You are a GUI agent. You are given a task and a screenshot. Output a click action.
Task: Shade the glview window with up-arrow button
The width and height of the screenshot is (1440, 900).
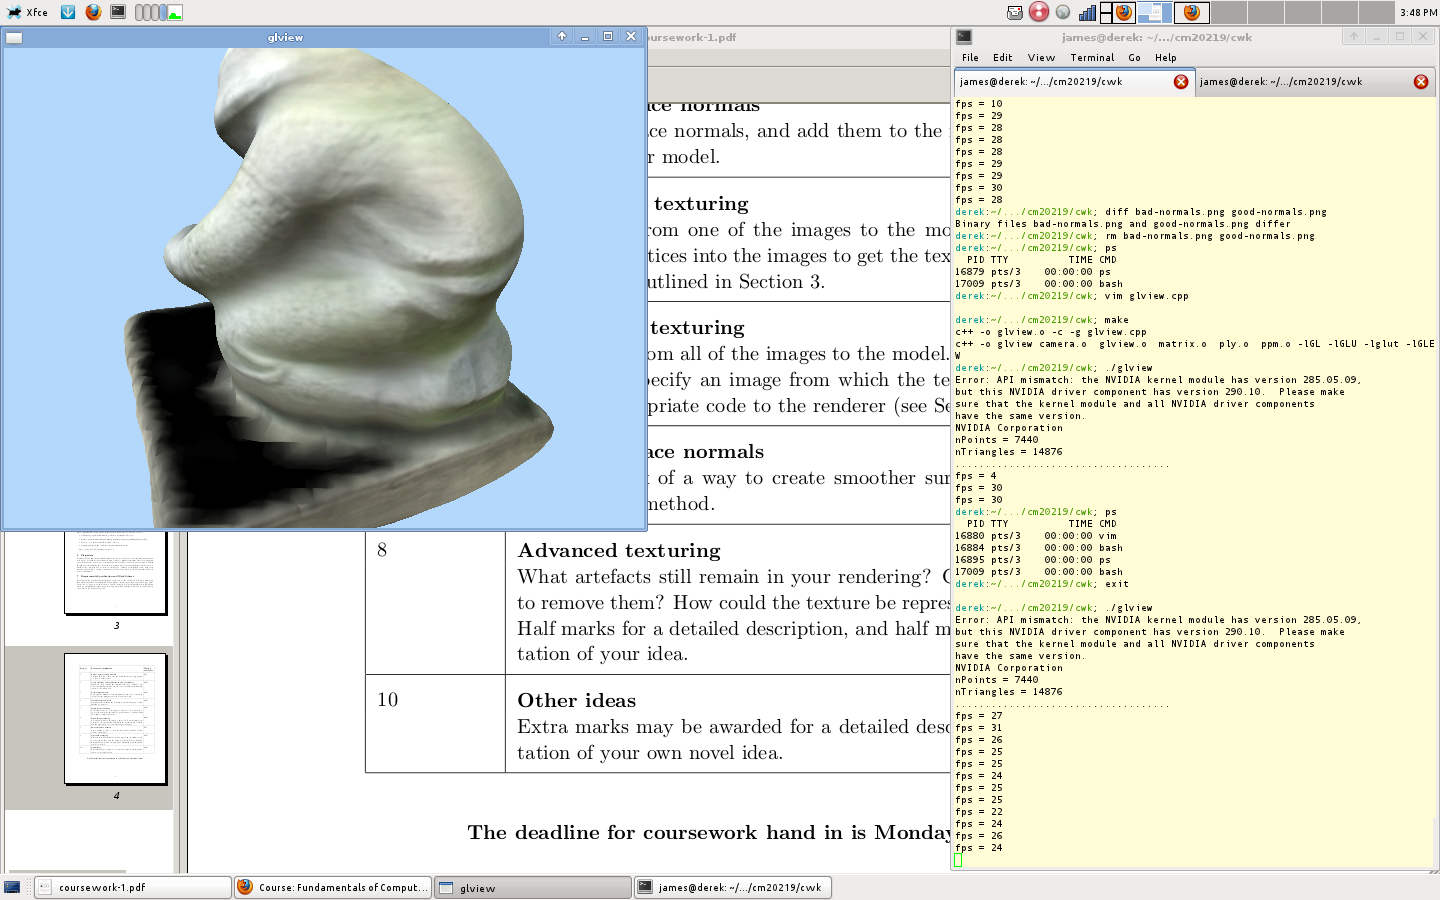coord(562,36)
